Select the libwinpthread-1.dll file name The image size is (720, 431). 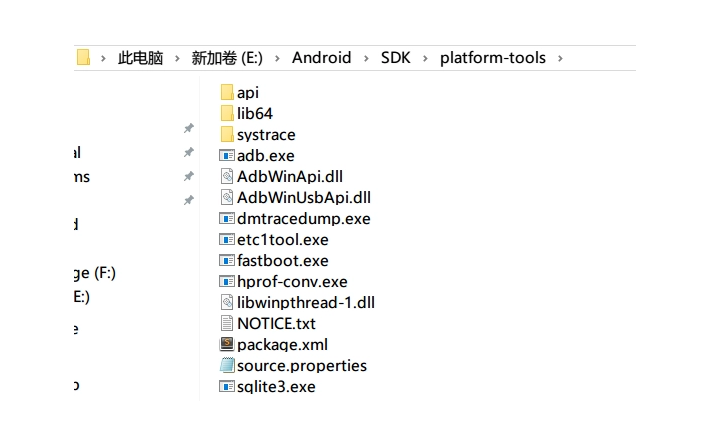coord(306,303)
